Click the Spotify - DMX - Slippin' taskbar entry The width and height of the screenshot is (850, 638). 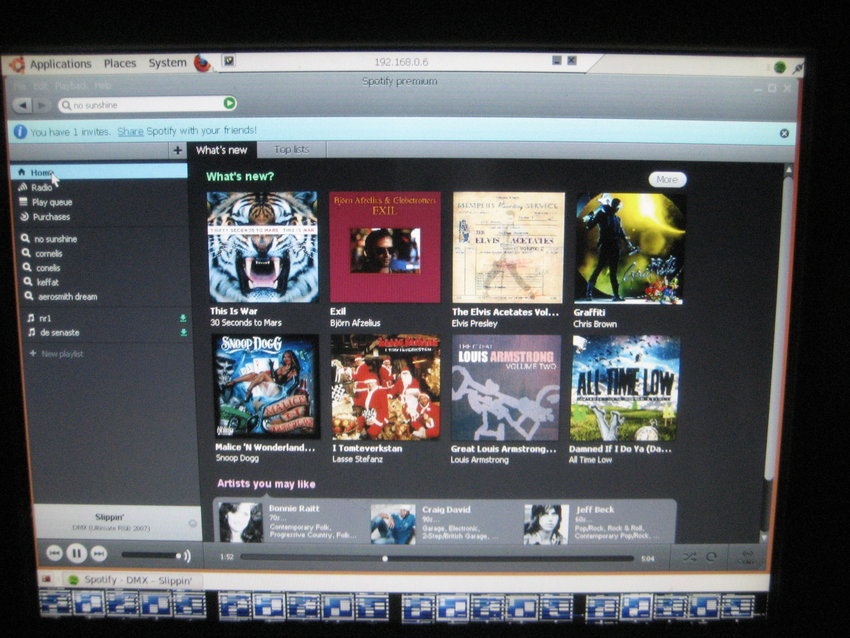click(x=132, y=580)
